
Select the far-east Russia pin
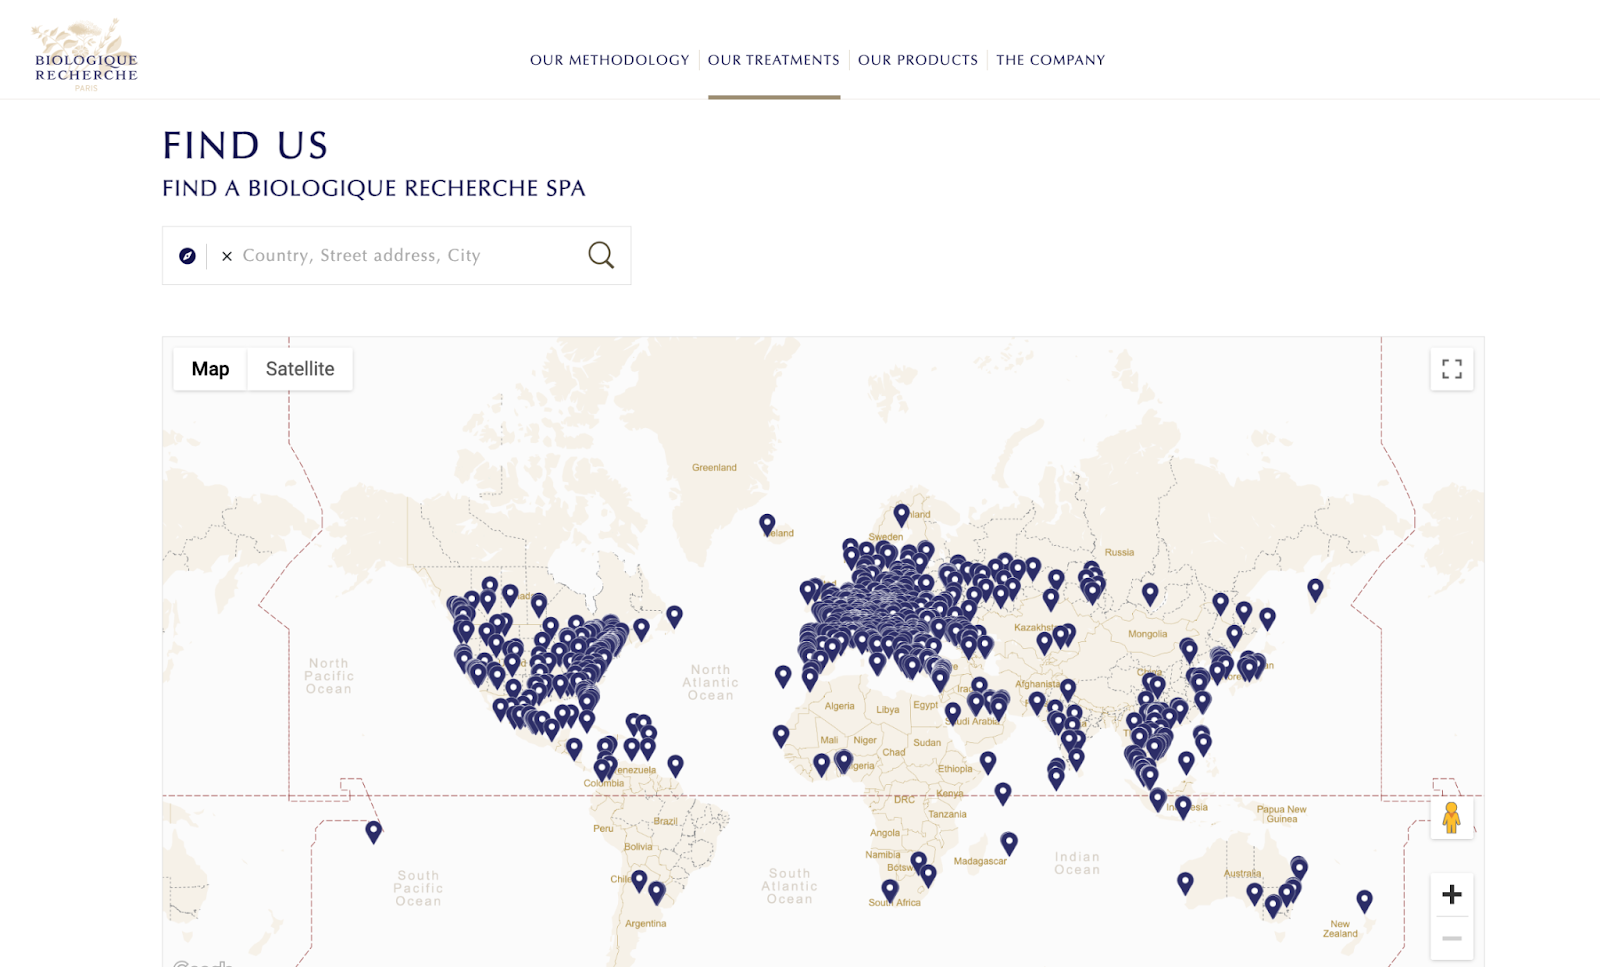pos(1315,590)
